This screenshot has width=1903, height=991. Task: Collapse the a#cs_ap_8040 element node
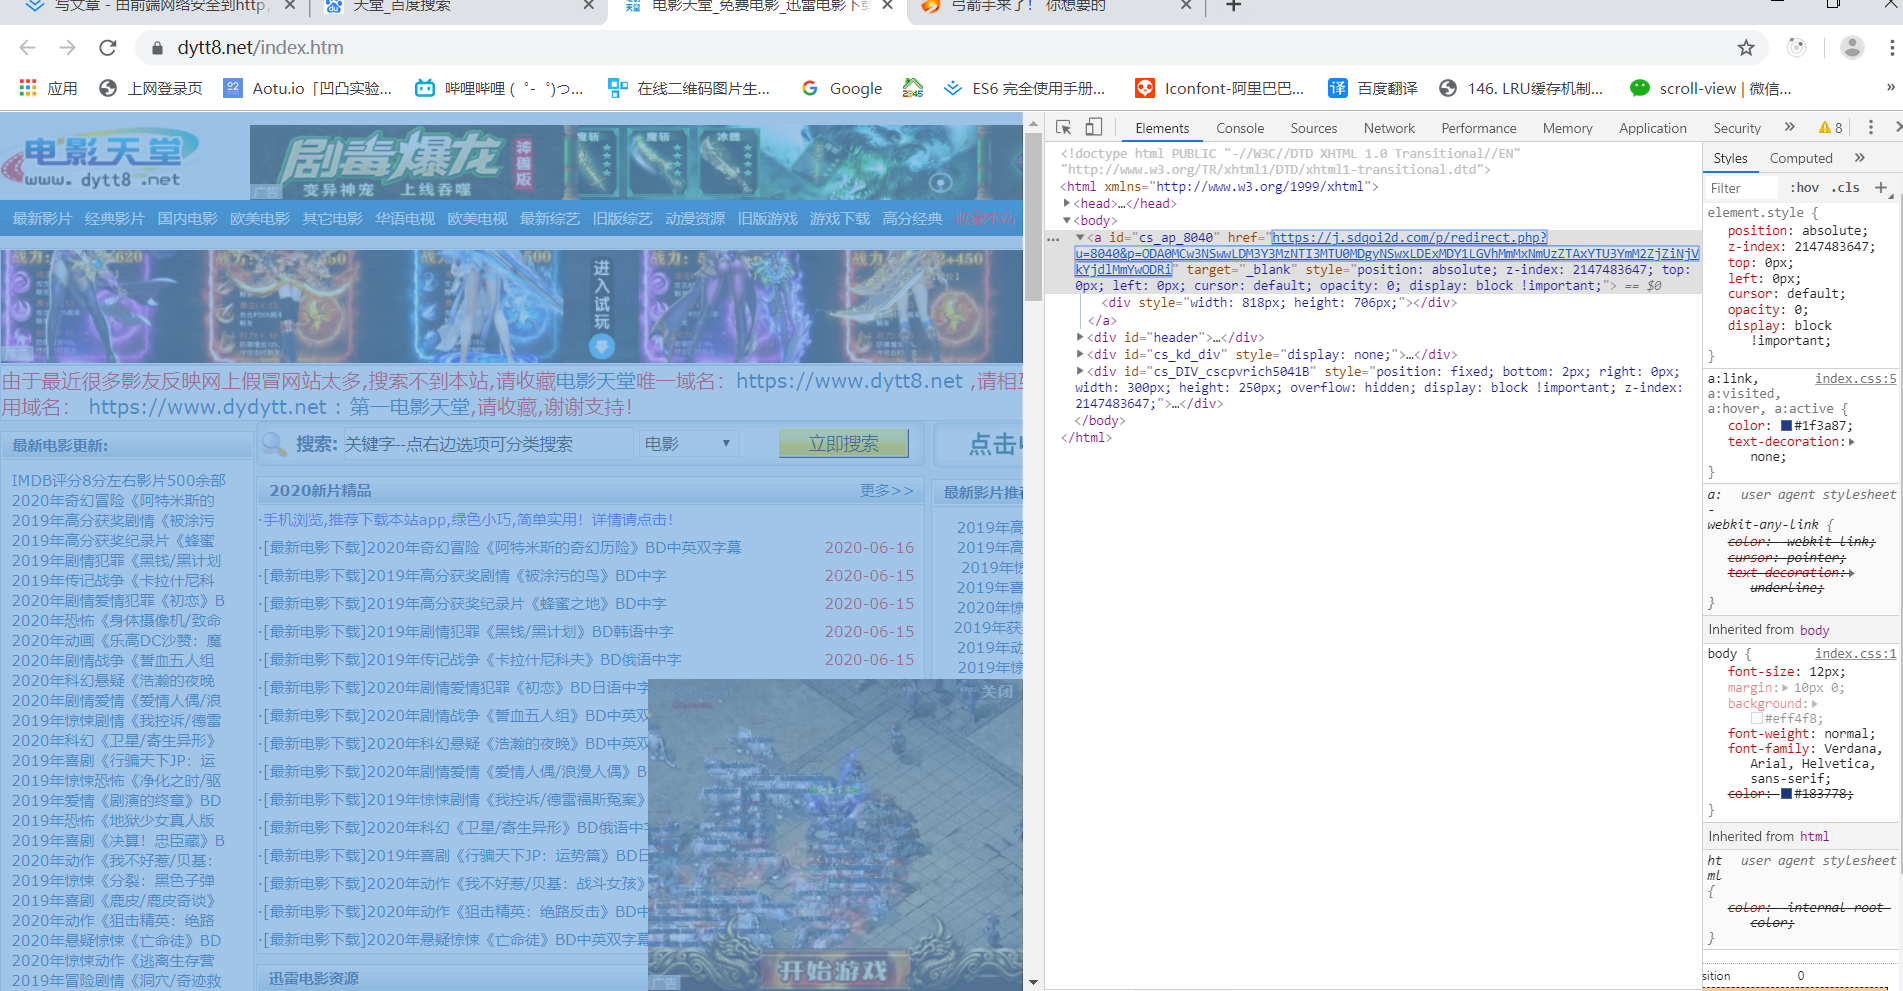(1080, 237)
